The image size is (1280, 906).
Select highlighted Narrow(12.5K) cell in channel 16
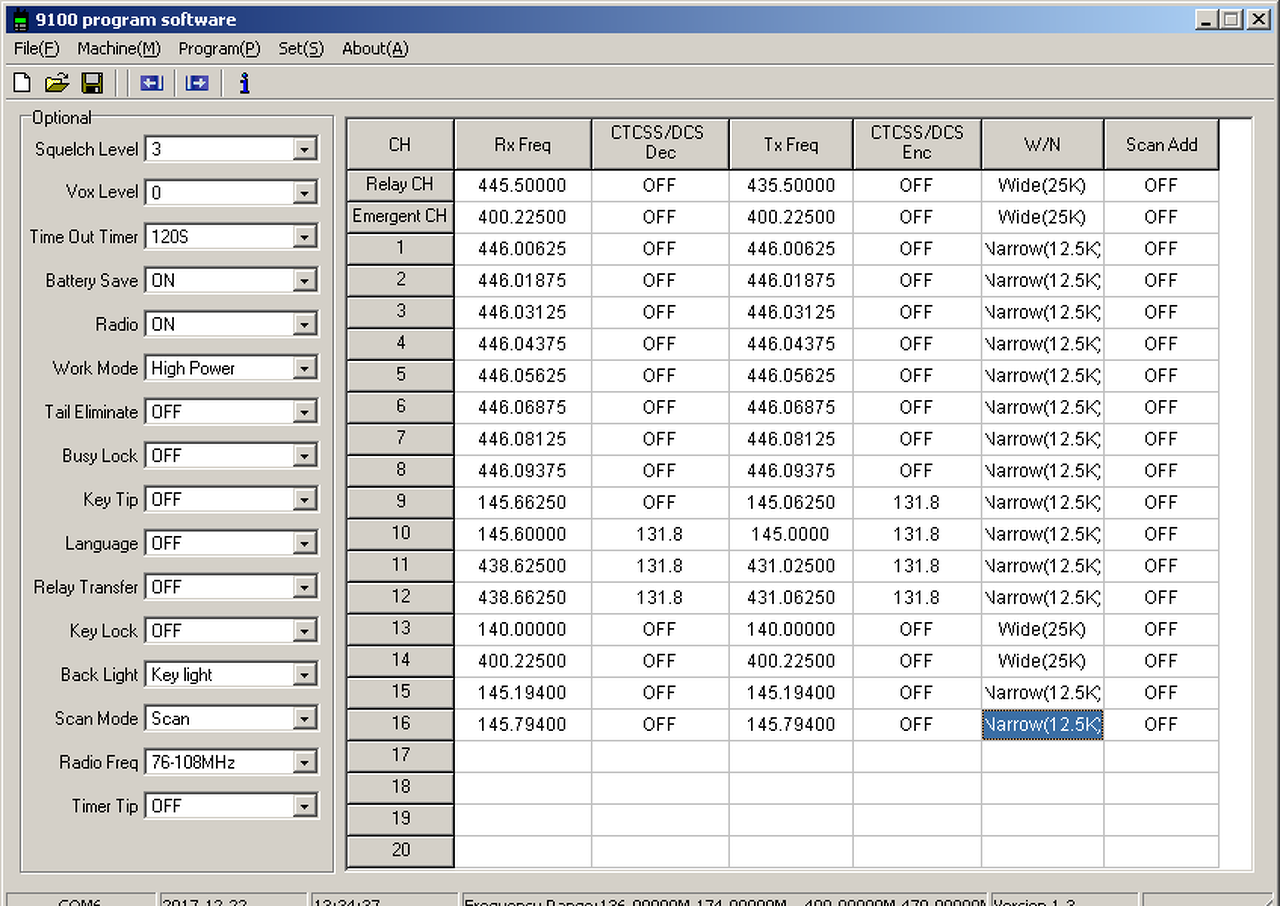point(1042,724)
